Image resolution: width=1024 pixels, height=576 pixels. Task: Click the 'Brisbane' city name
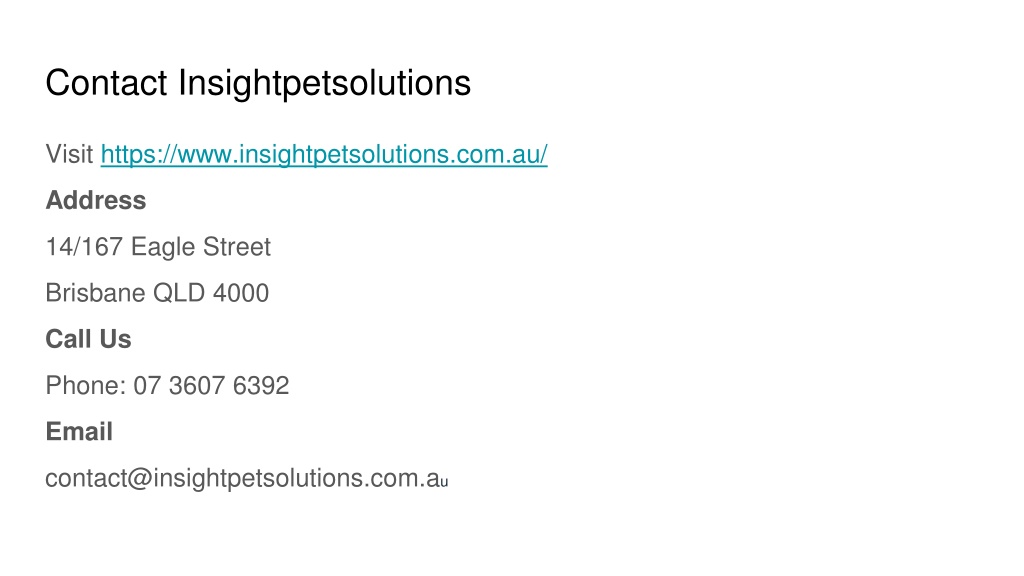point(95,293)
